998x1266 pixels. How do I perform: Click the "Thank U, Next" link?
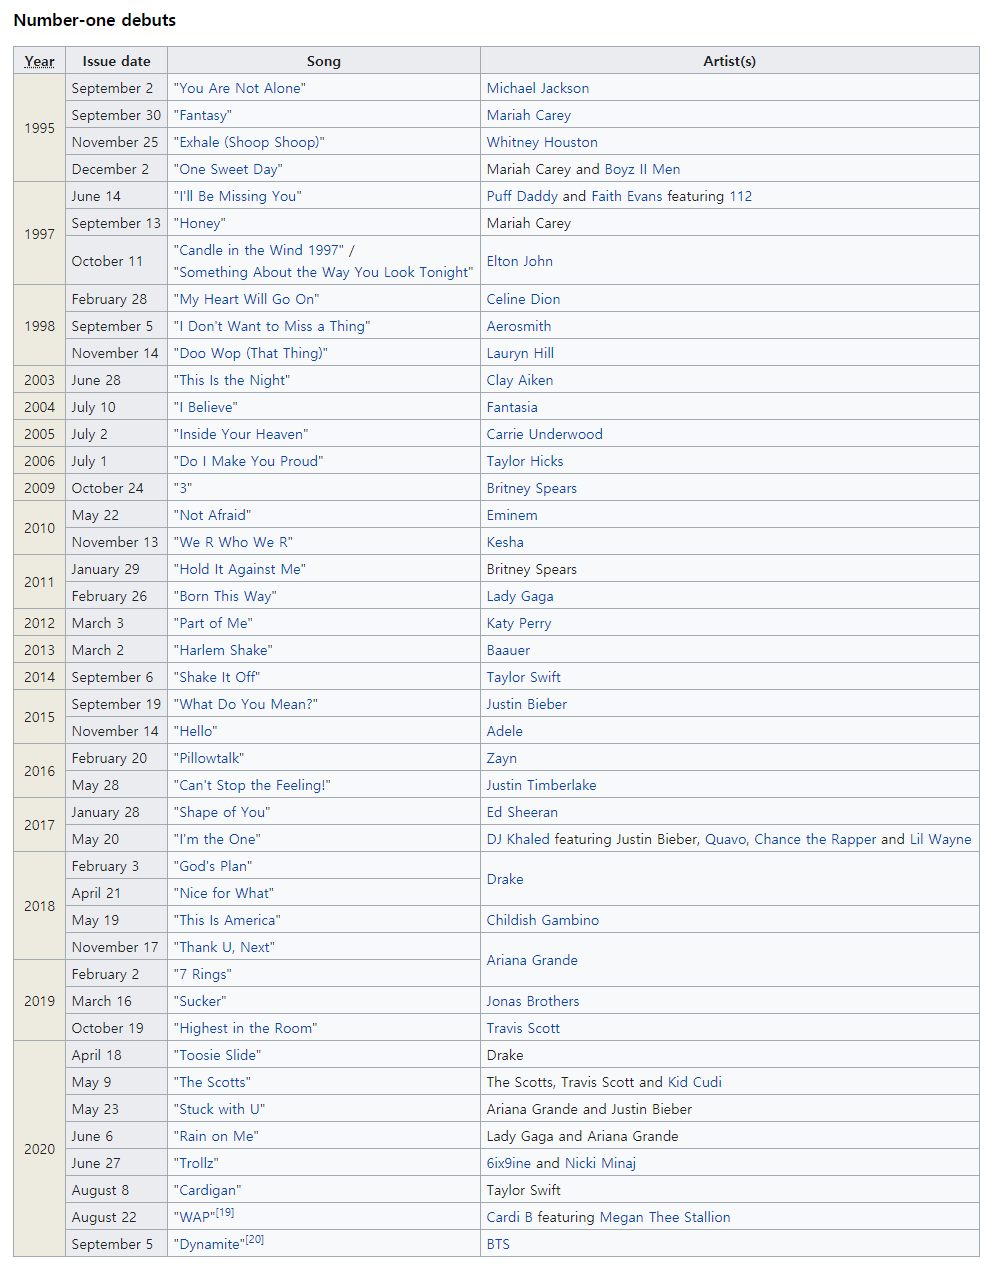click(x=225, y=947)
